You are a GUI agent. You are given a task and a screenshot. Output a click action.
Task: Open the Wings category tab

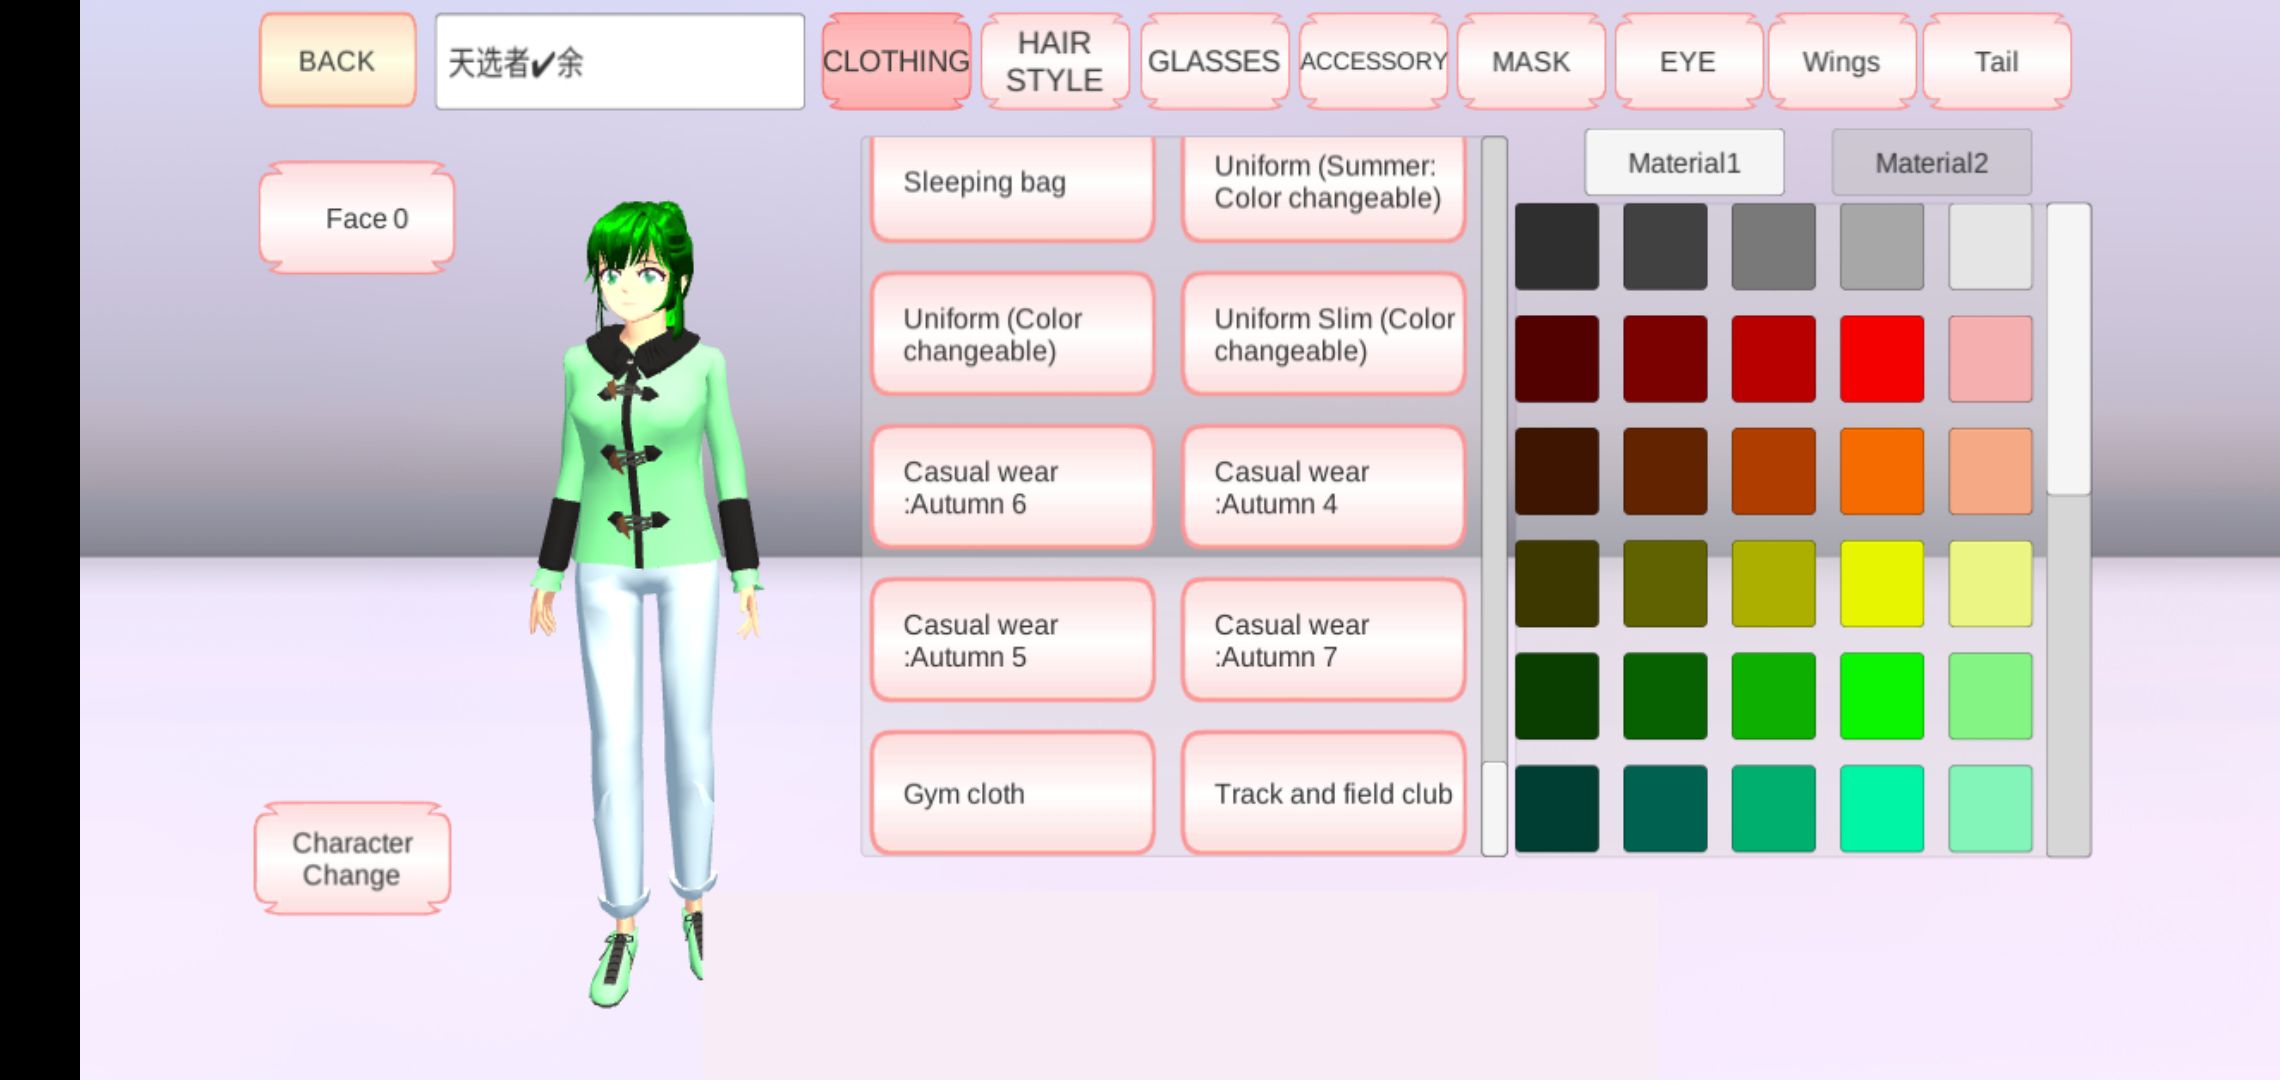[1841, 61]
